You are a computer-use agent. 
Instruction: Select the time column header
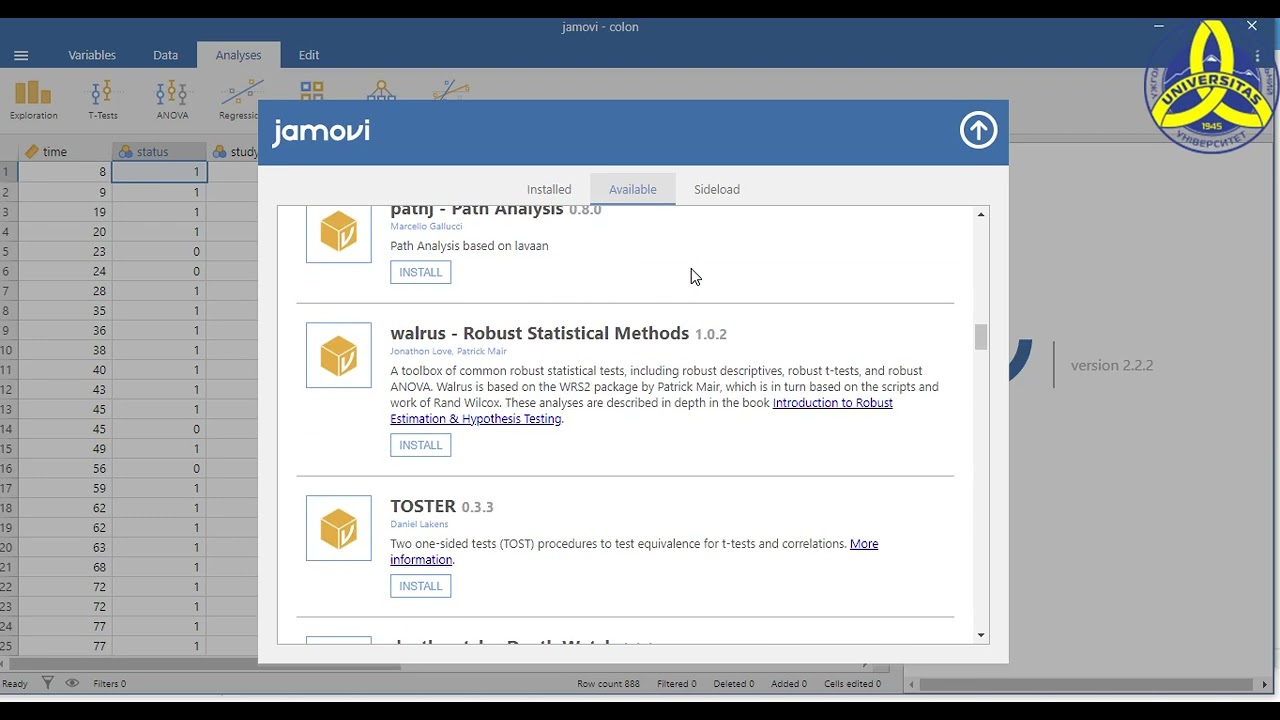coord(65,152)
